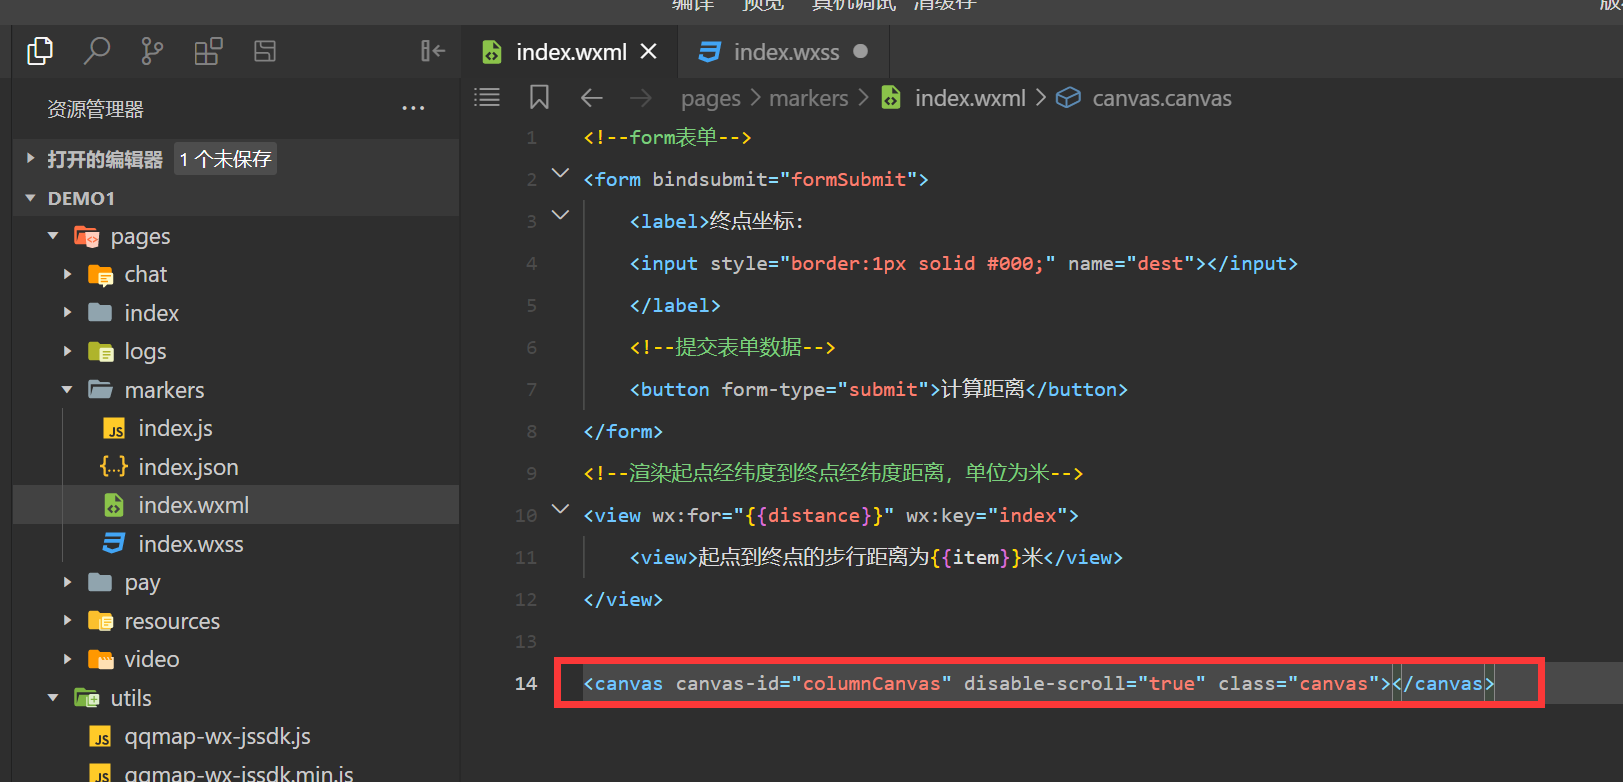
Task: Collapse the markers folder
Action: tap(67, 390)
